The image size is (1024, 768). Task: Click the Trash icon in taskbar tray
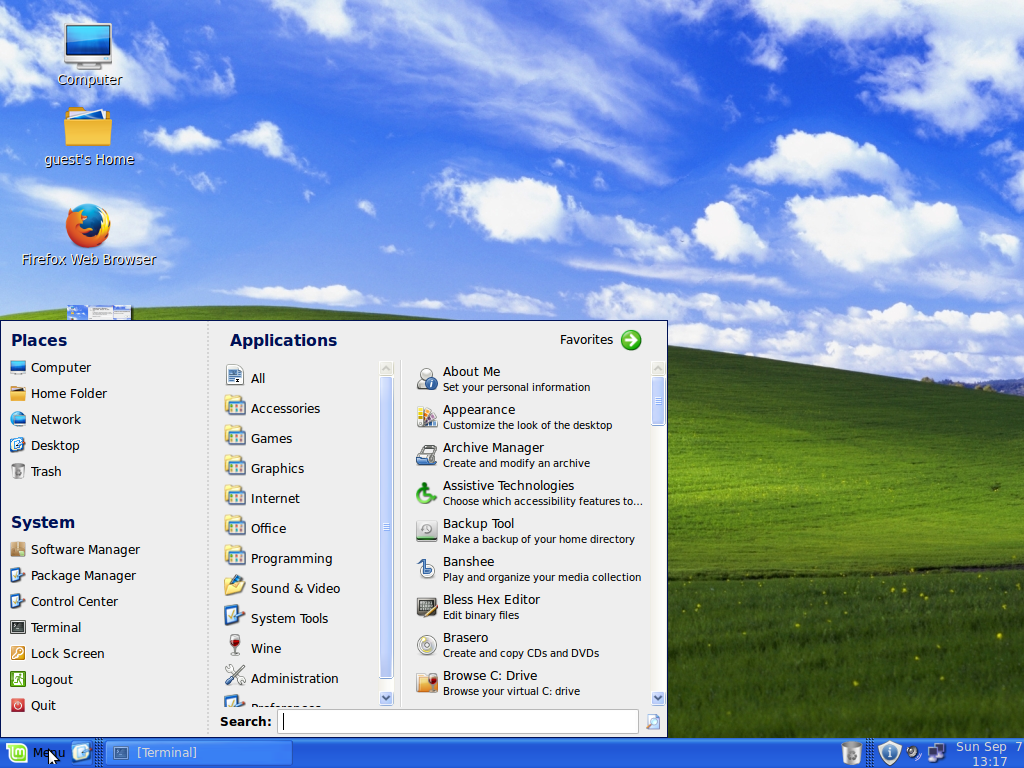pyautogui.click(x=851, y=752)
